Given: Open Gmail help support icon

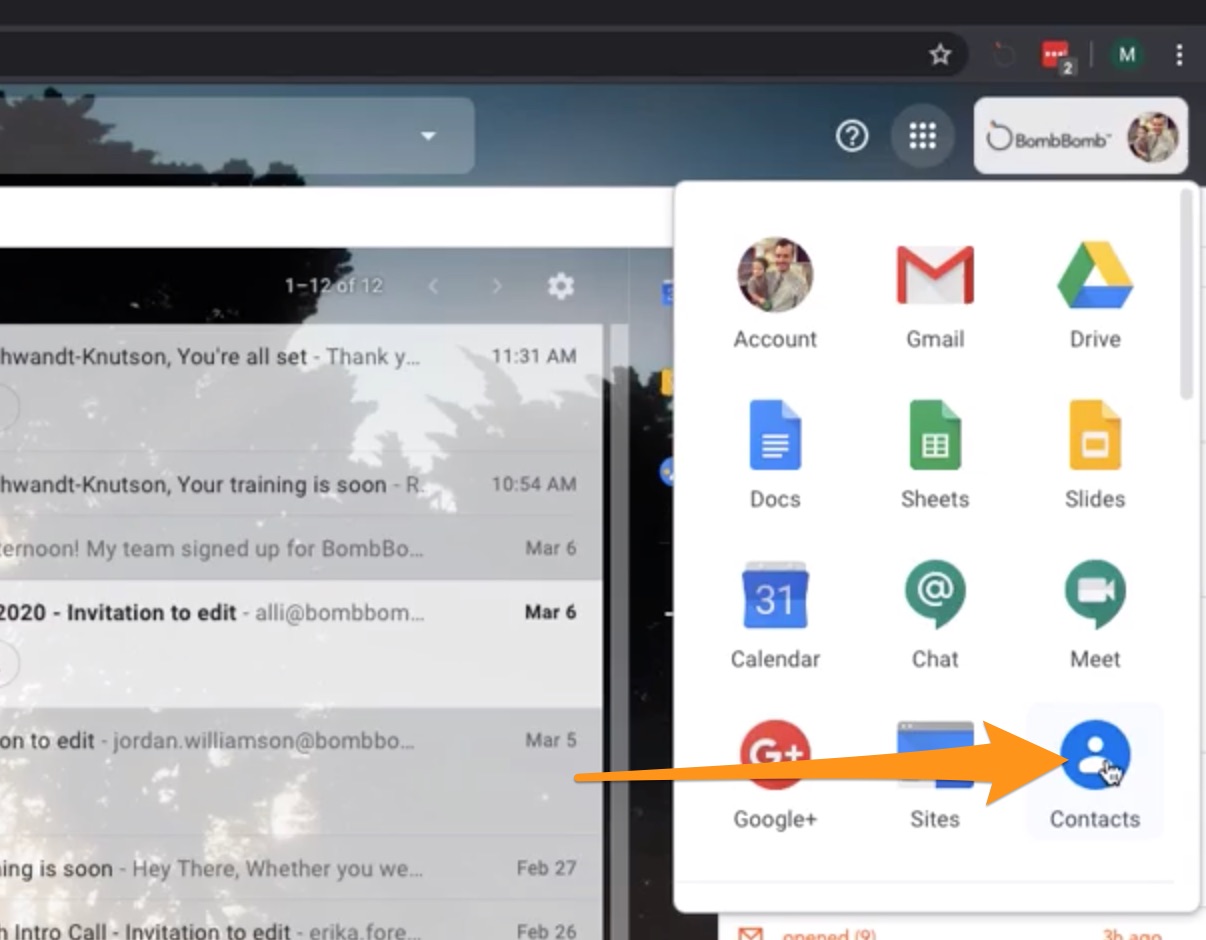Looking at the screenshot, I should pos(852,135).
